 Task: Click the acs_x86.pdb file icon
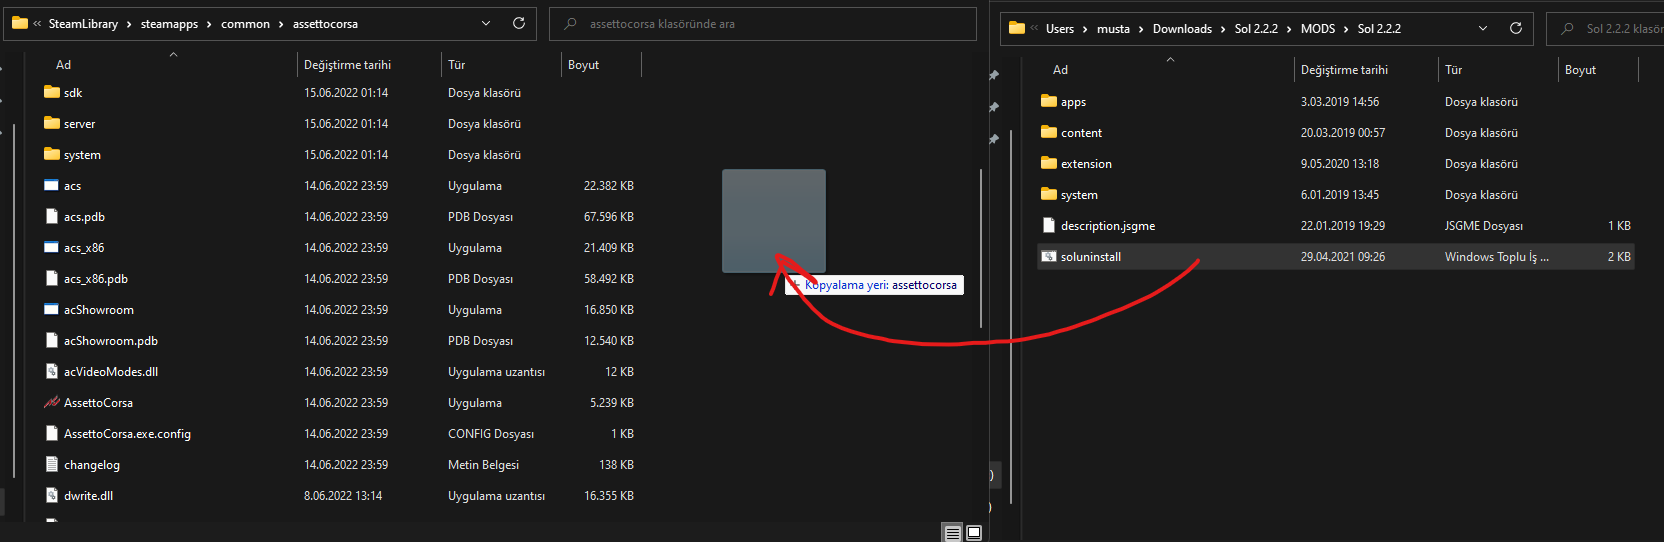(52, 278)
